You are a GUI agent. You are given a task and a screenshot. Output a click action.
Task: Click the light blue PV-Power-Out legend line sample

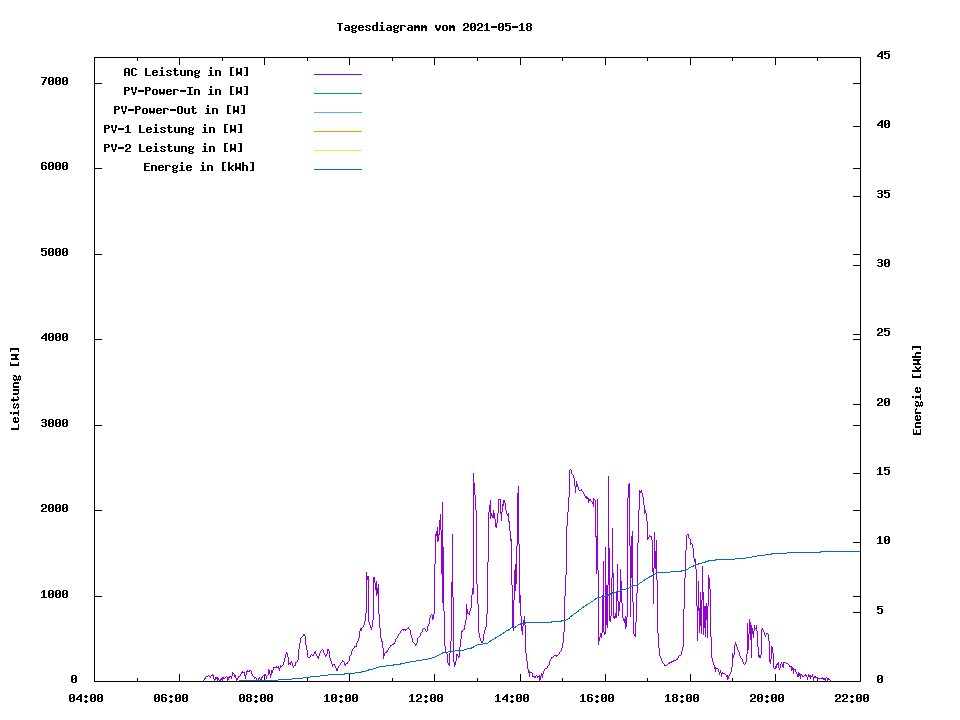tap(337, 112)
